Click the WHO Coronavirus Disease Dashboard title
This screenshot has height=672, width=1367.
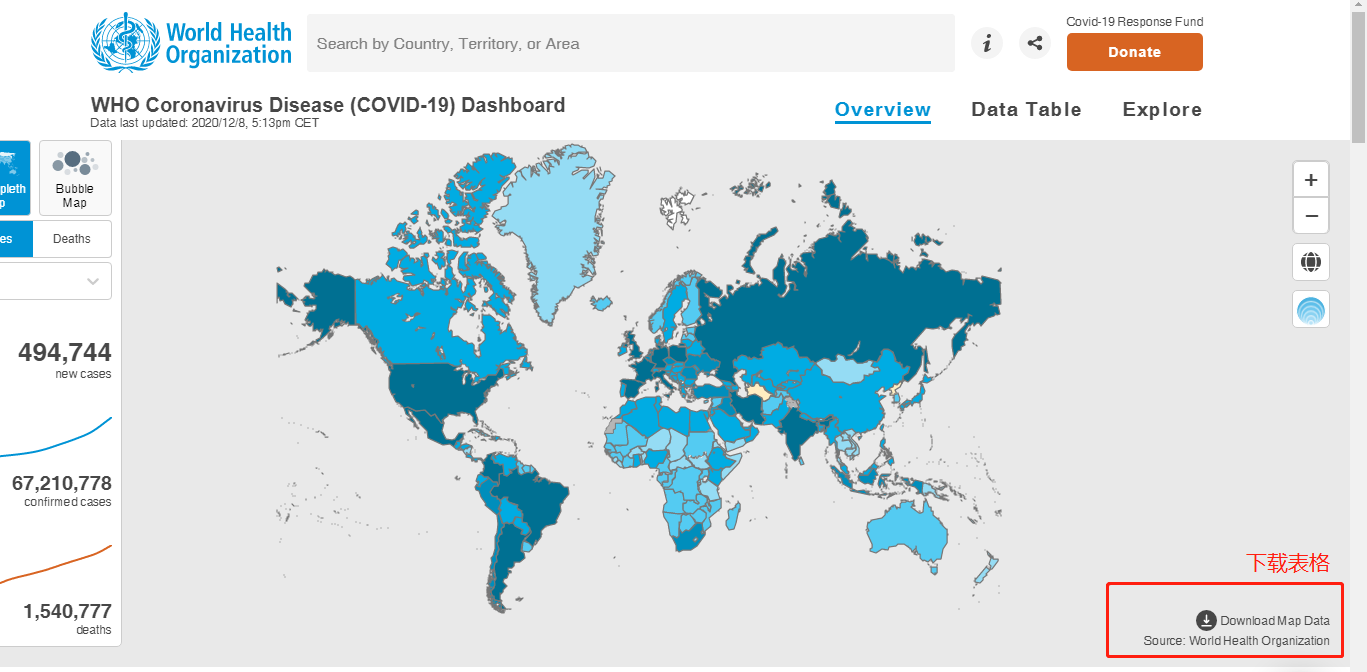point(328,105)
